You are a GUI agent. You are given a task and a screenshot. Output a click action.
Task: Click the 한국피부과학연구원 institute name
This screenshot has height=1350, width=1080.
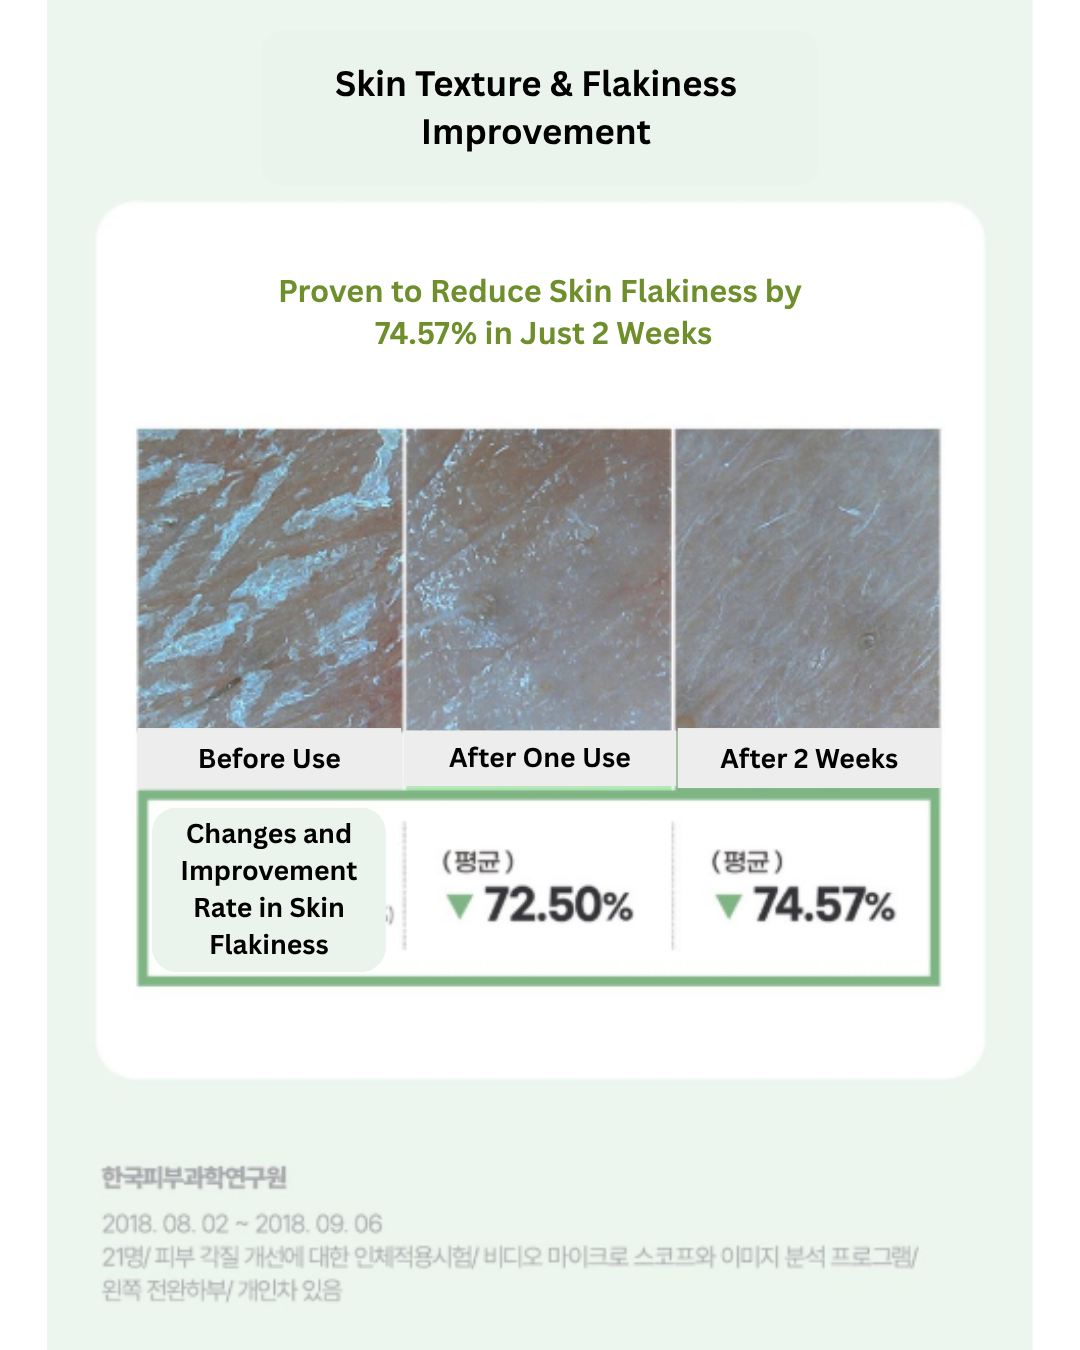(x=194, y=1178)
